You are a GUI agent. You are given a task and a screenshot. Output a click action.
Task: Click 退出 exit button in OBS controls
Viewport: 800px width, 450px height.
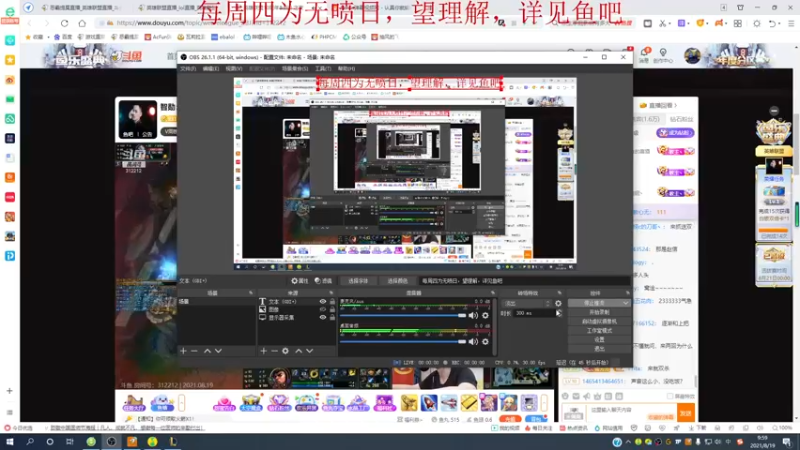(x=599, y=349)
